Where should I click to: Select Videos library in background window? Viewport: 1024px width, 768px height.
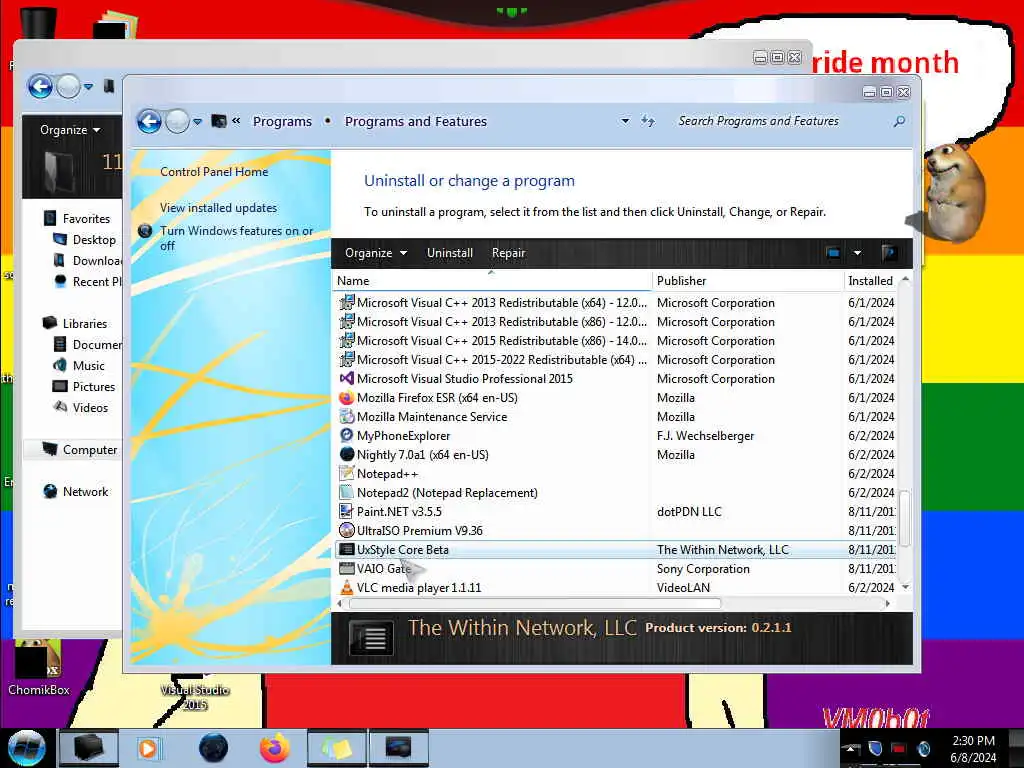81,408
